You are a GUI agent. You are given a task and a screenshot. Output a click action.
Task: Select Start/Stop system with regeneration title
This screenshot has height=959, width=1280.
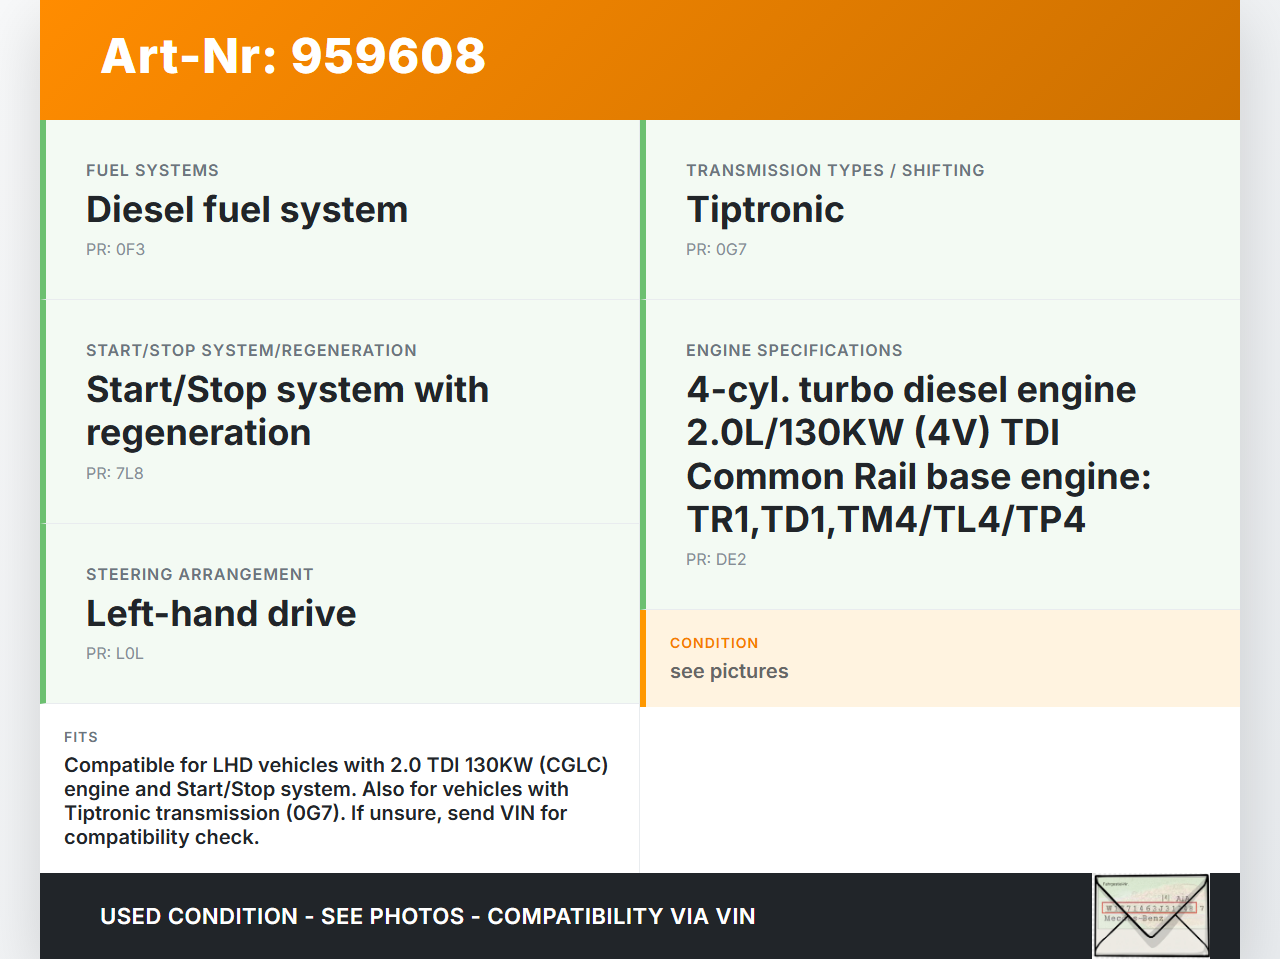(287, 411)
